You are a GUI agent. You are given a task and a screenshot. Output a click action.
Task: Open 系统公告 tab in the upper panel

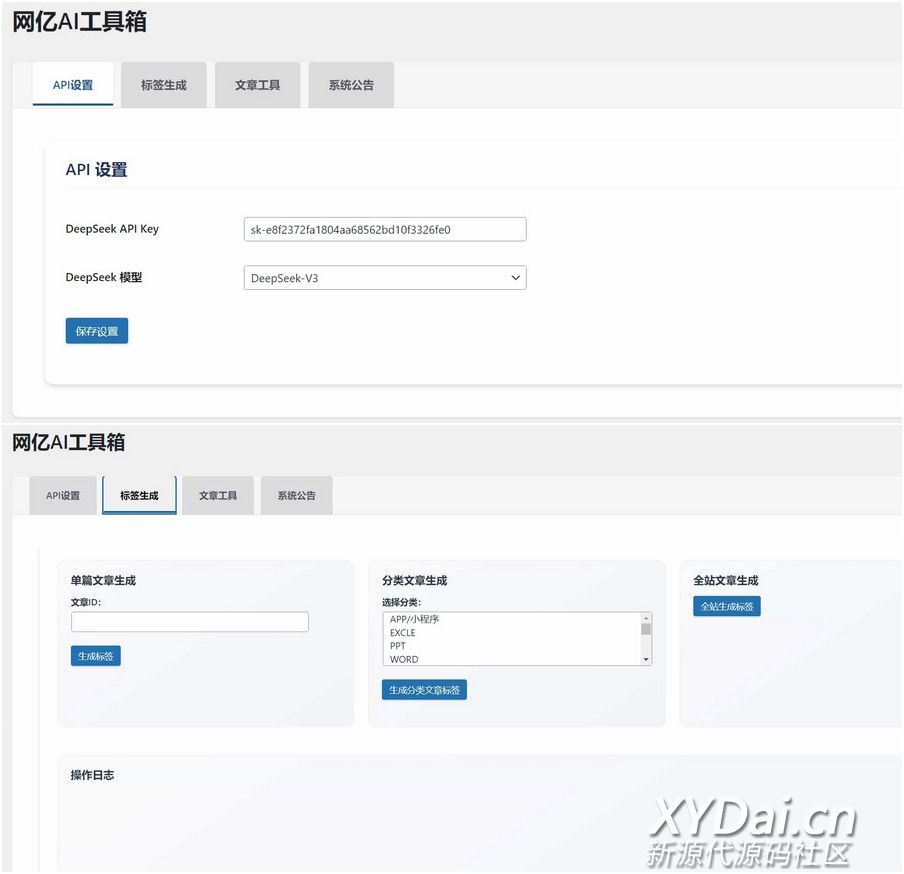[351, 85]
